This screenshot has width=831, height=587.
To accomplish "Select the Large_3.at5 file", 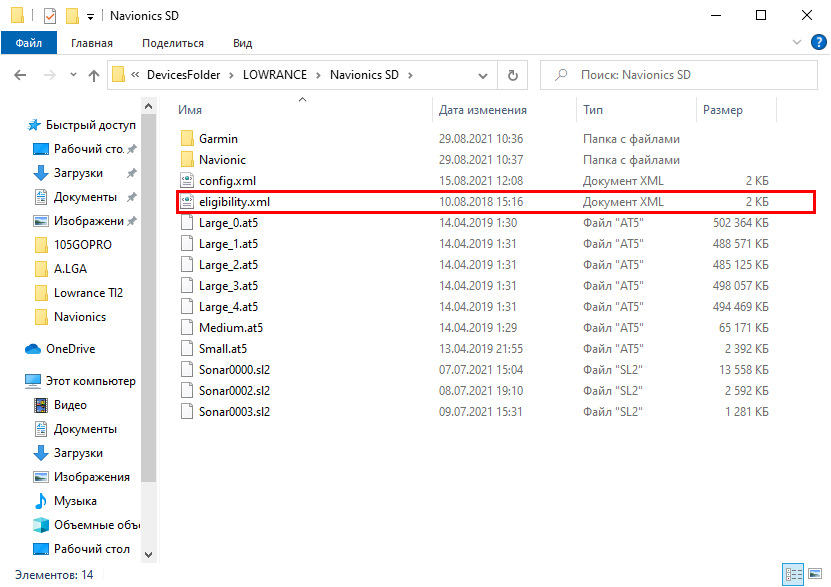I will (x=228, y=286).
